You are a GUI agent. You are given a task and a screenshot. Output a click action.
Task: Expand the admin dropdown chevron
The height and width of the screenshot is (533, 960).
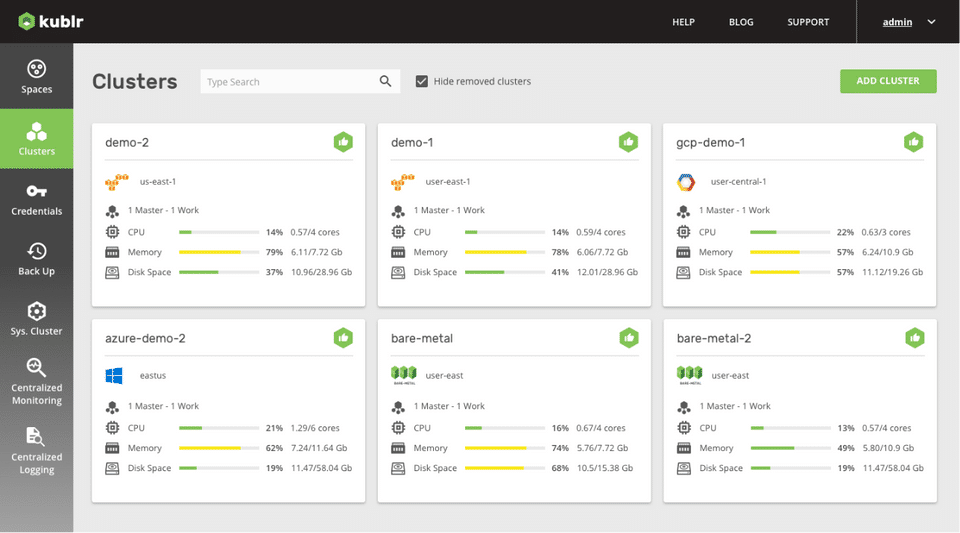click(931, 22)
